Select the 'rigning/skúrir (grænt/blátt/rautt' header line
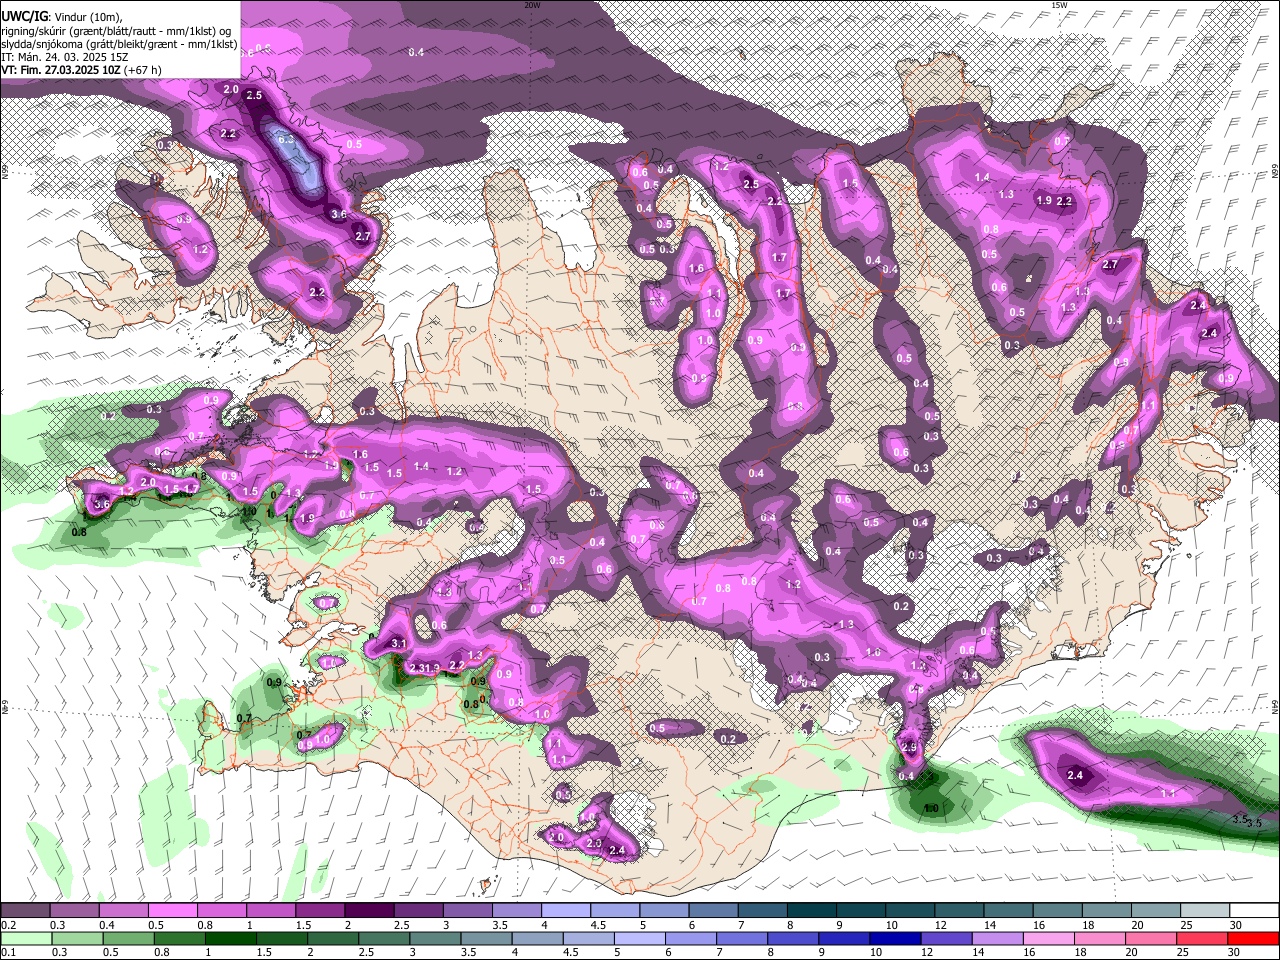This screenshot has height=960, width=1280. [116, 32]
